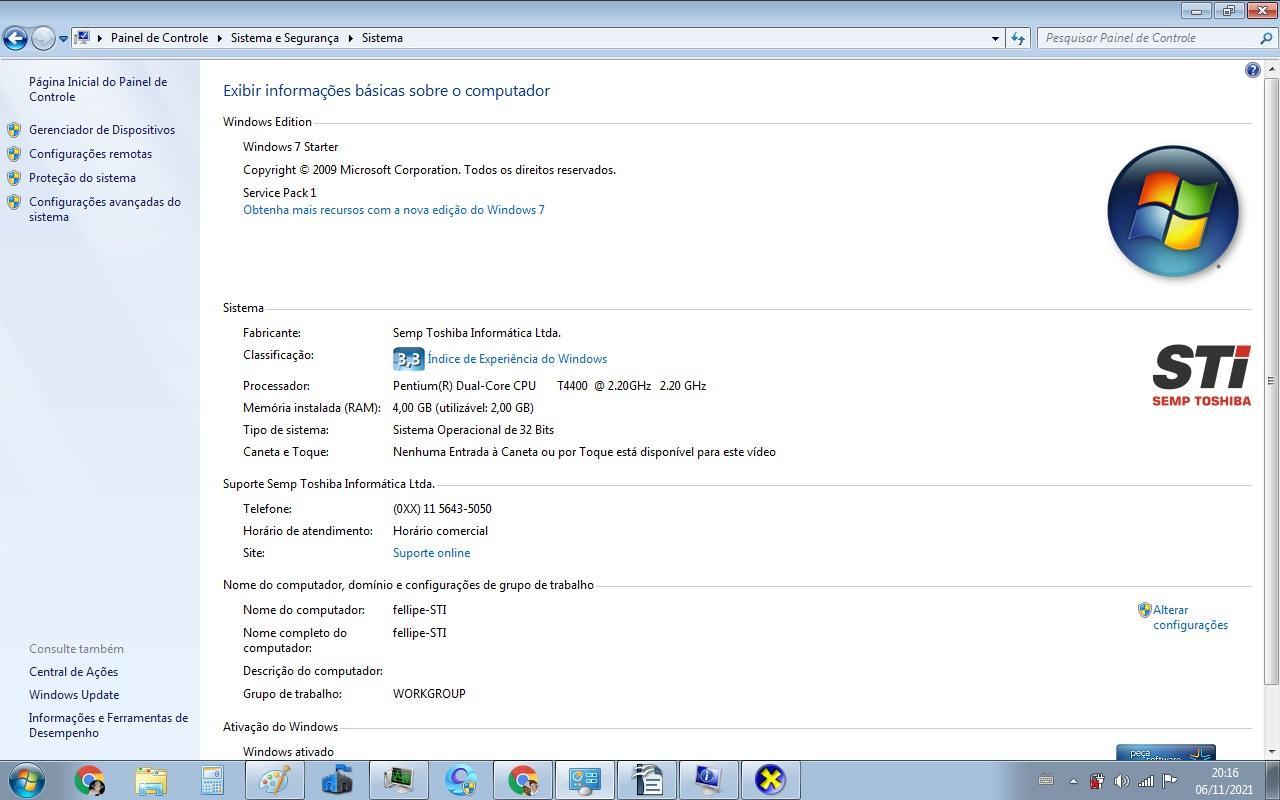The height and width of the screenshot is (800, 1280).
Task: Click the network signal tray icon
Action: [x=1146, y=781]
